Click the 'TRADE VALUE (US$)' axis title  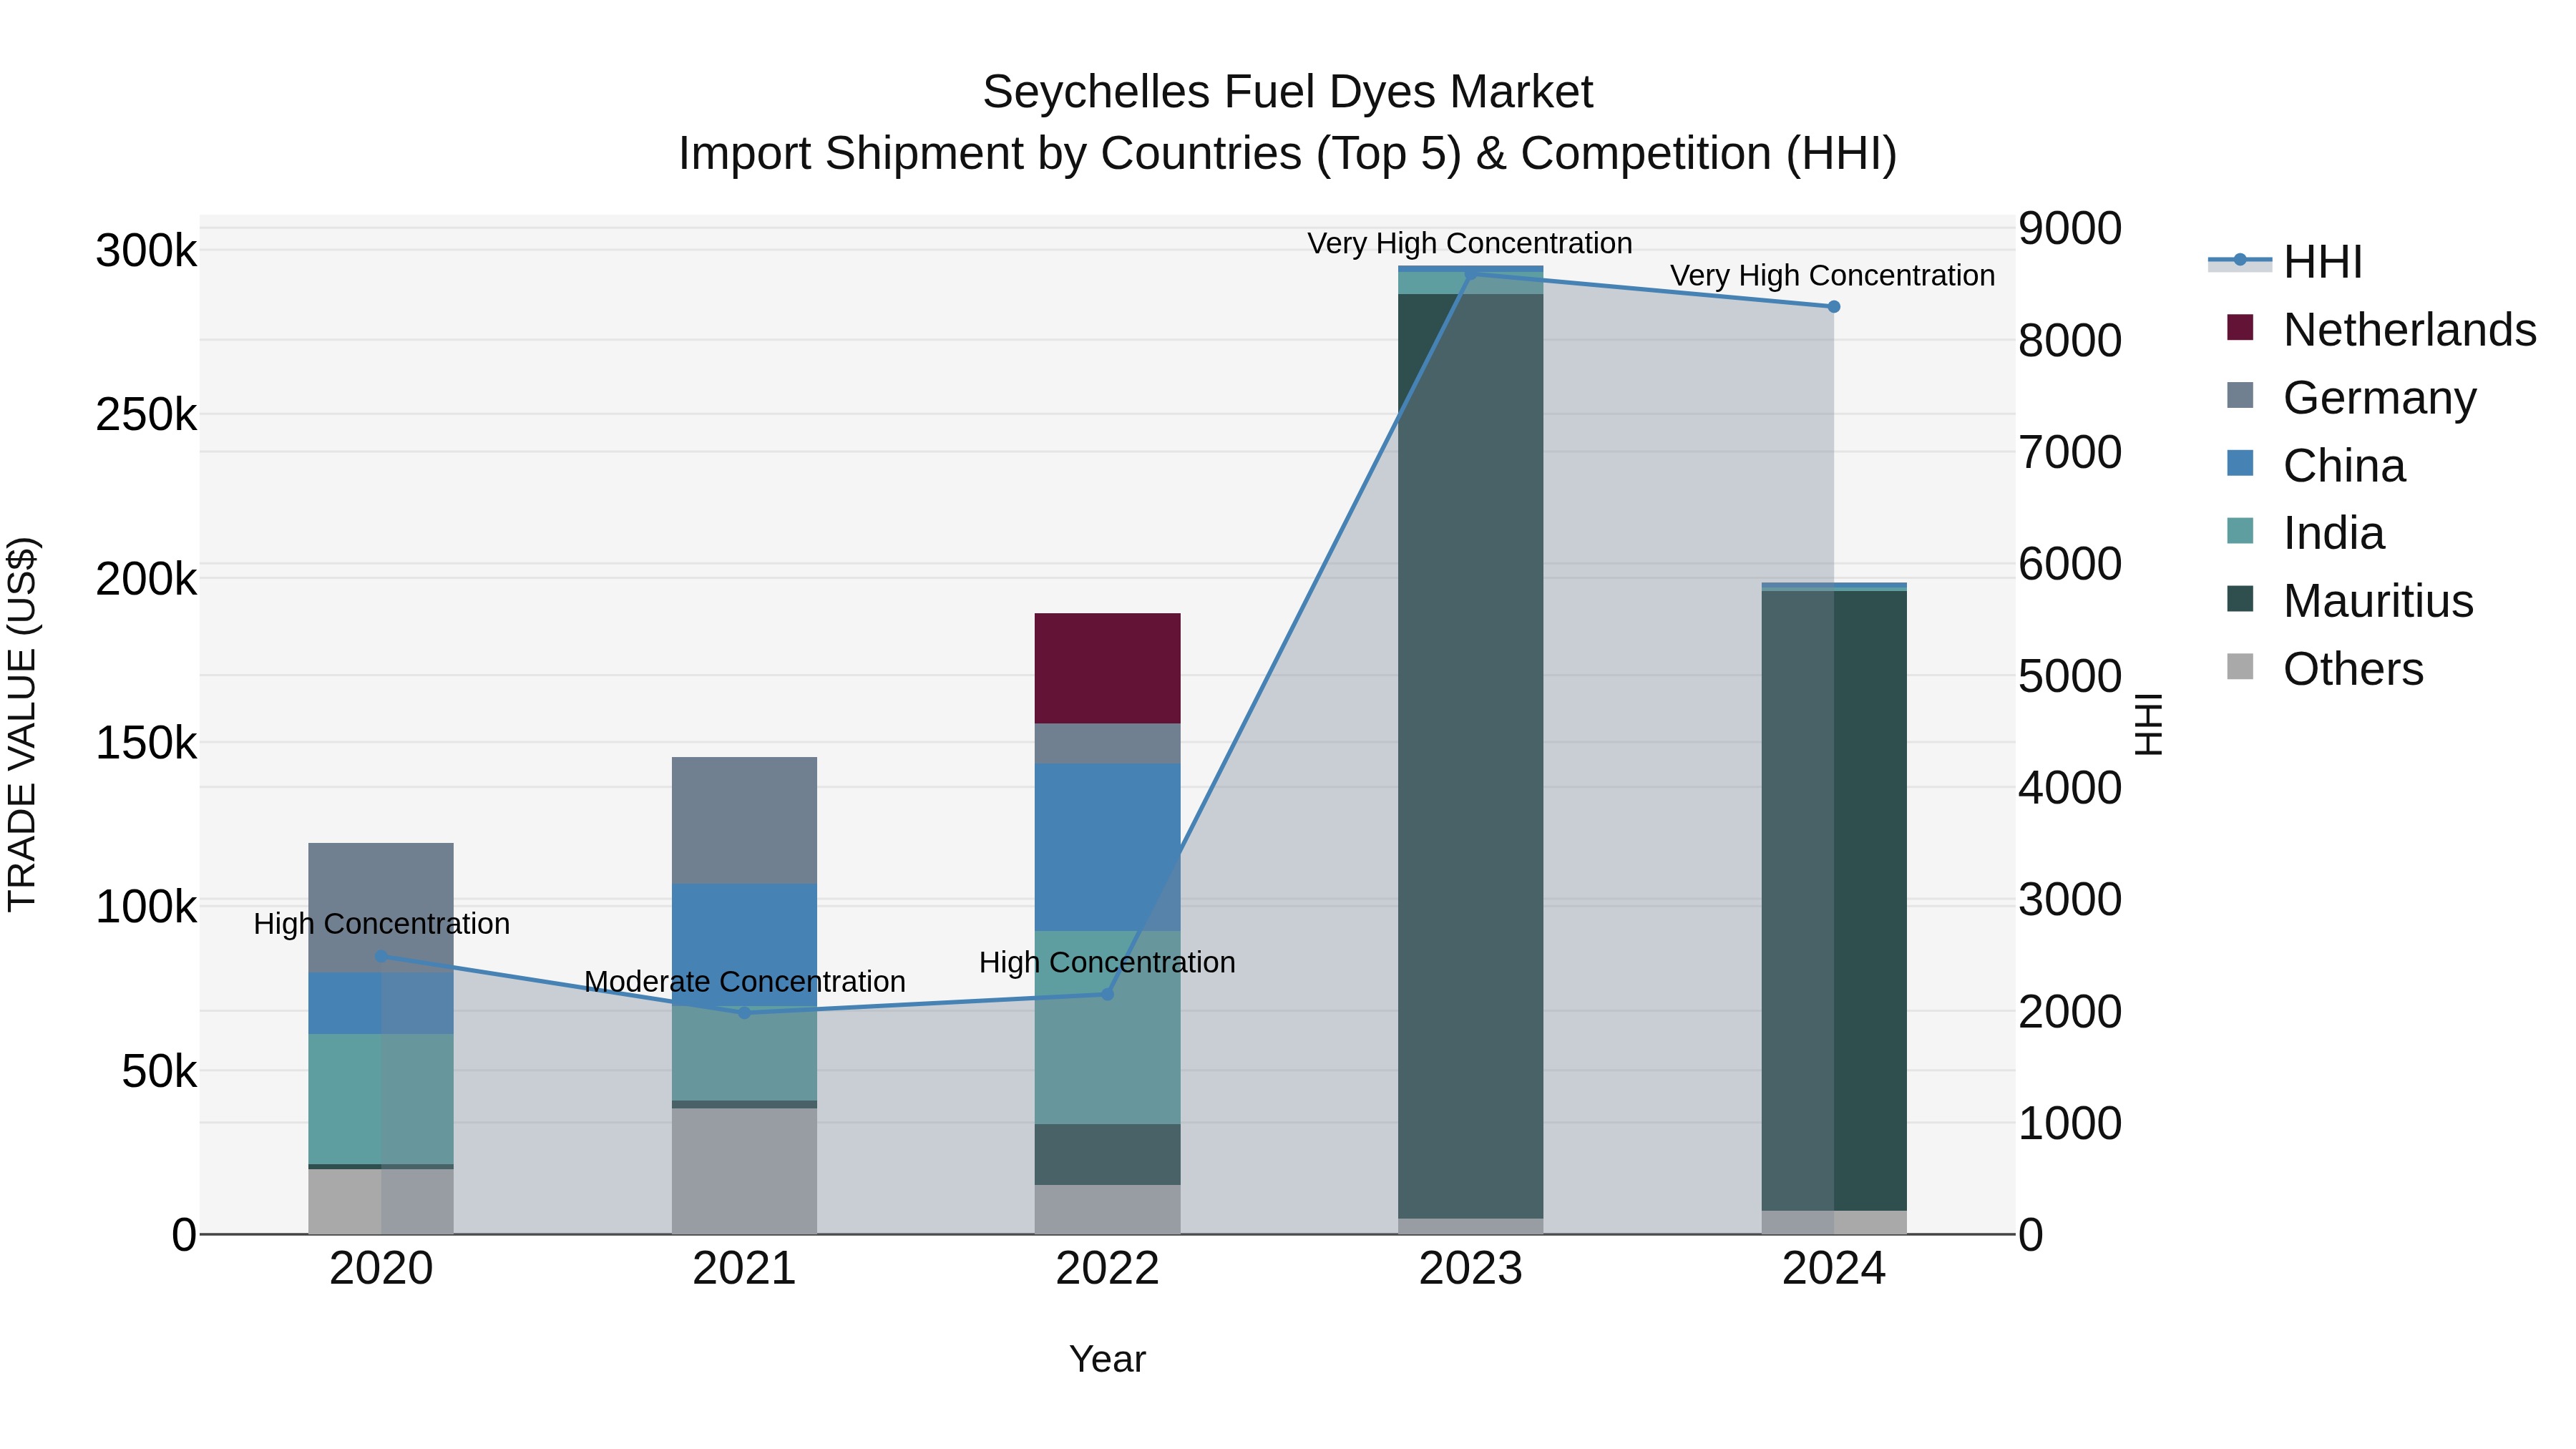coord(22,724)
